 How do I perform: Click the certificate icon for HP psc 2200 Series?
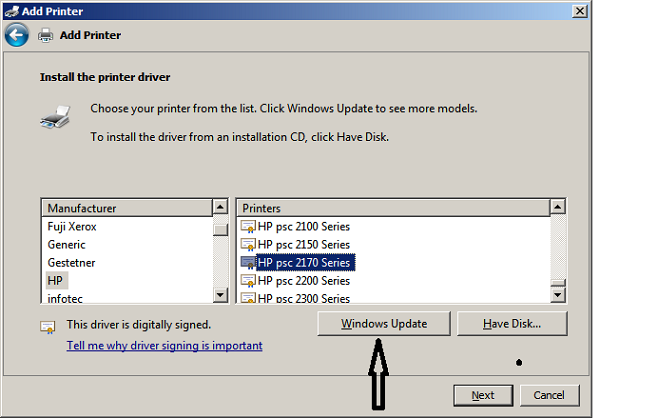[248, 281]
